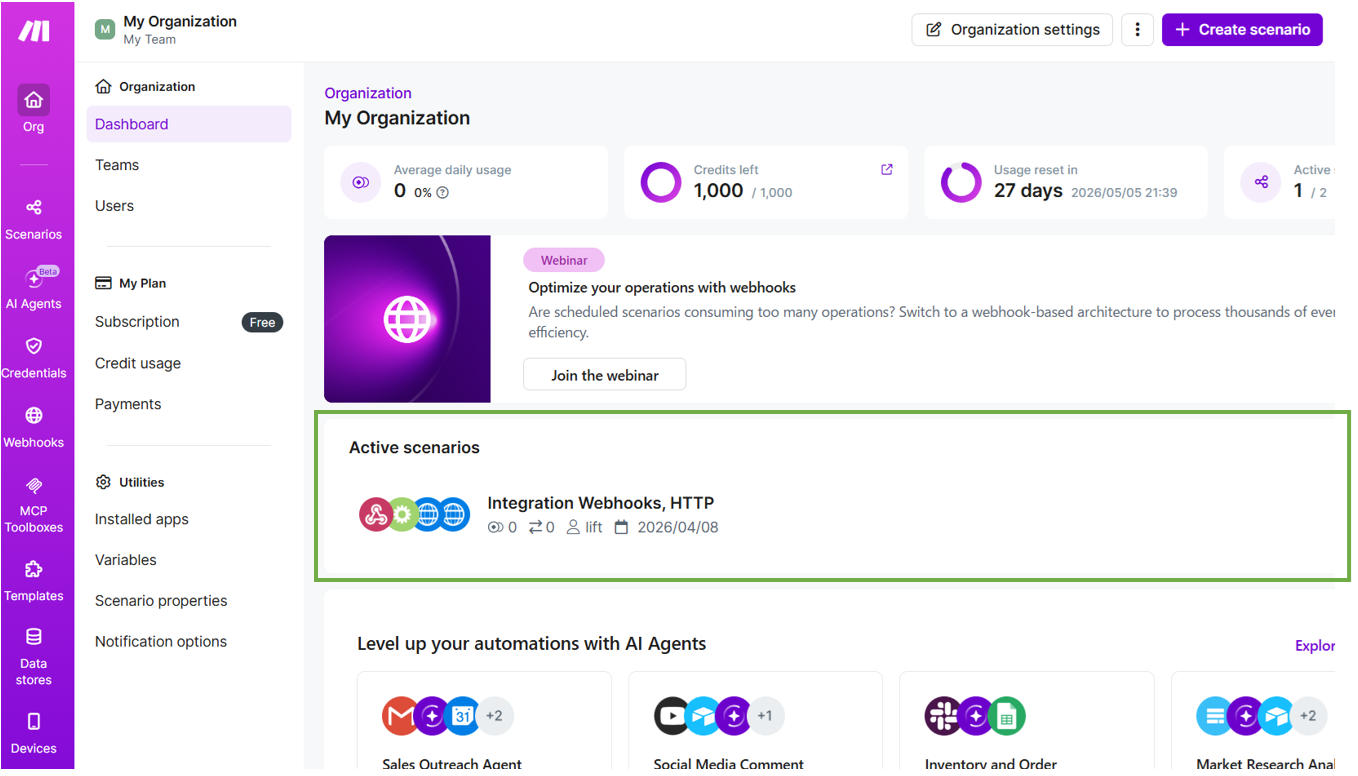Image resolution: width=1358 pixels, height=776 pixels.
Task: Open AI Agents beta section
Action: click(34, 288)
